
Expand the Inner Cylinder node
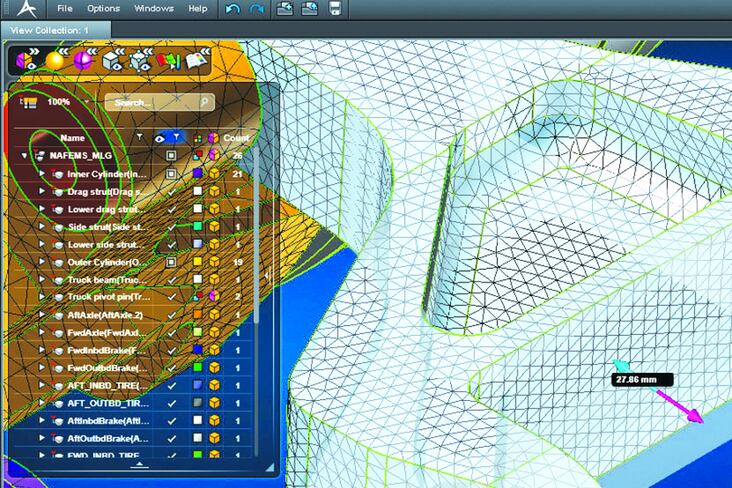point(42,174)
